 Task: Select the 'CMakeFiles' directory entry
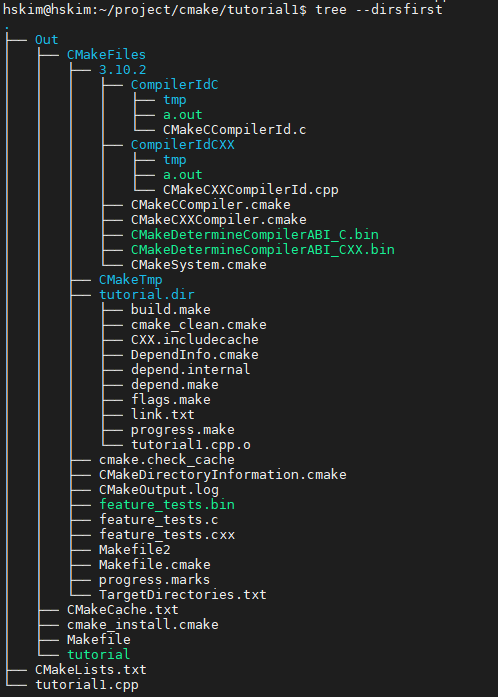tap(106, 55)
